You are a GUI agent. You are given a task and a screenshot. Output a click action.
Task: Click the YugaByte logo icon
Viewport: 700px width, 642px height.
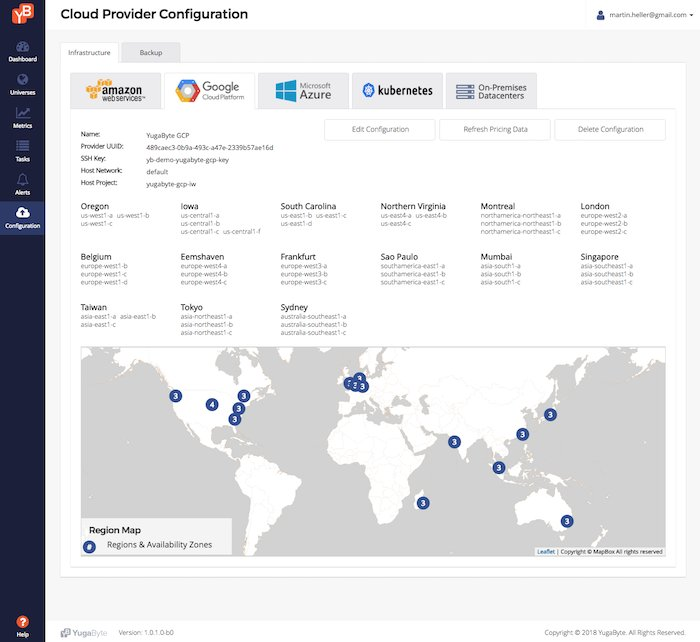[x=22, y=13]
